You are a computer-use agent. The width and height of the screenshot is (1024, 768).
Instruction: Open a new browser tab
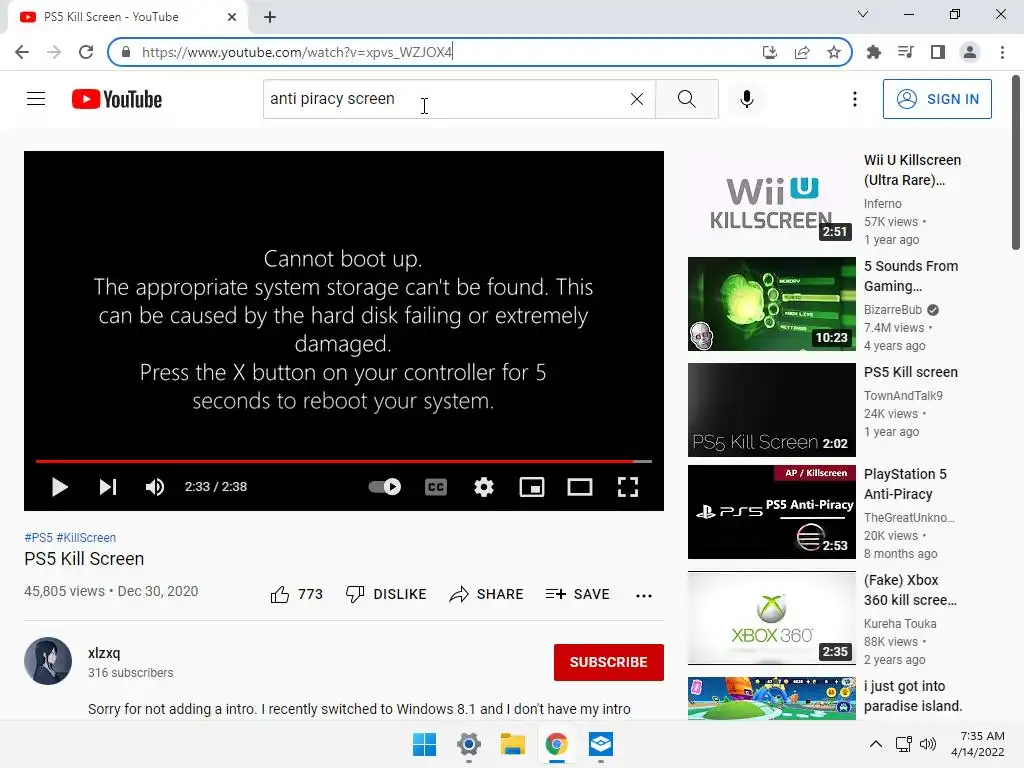[x=270, y=18]
